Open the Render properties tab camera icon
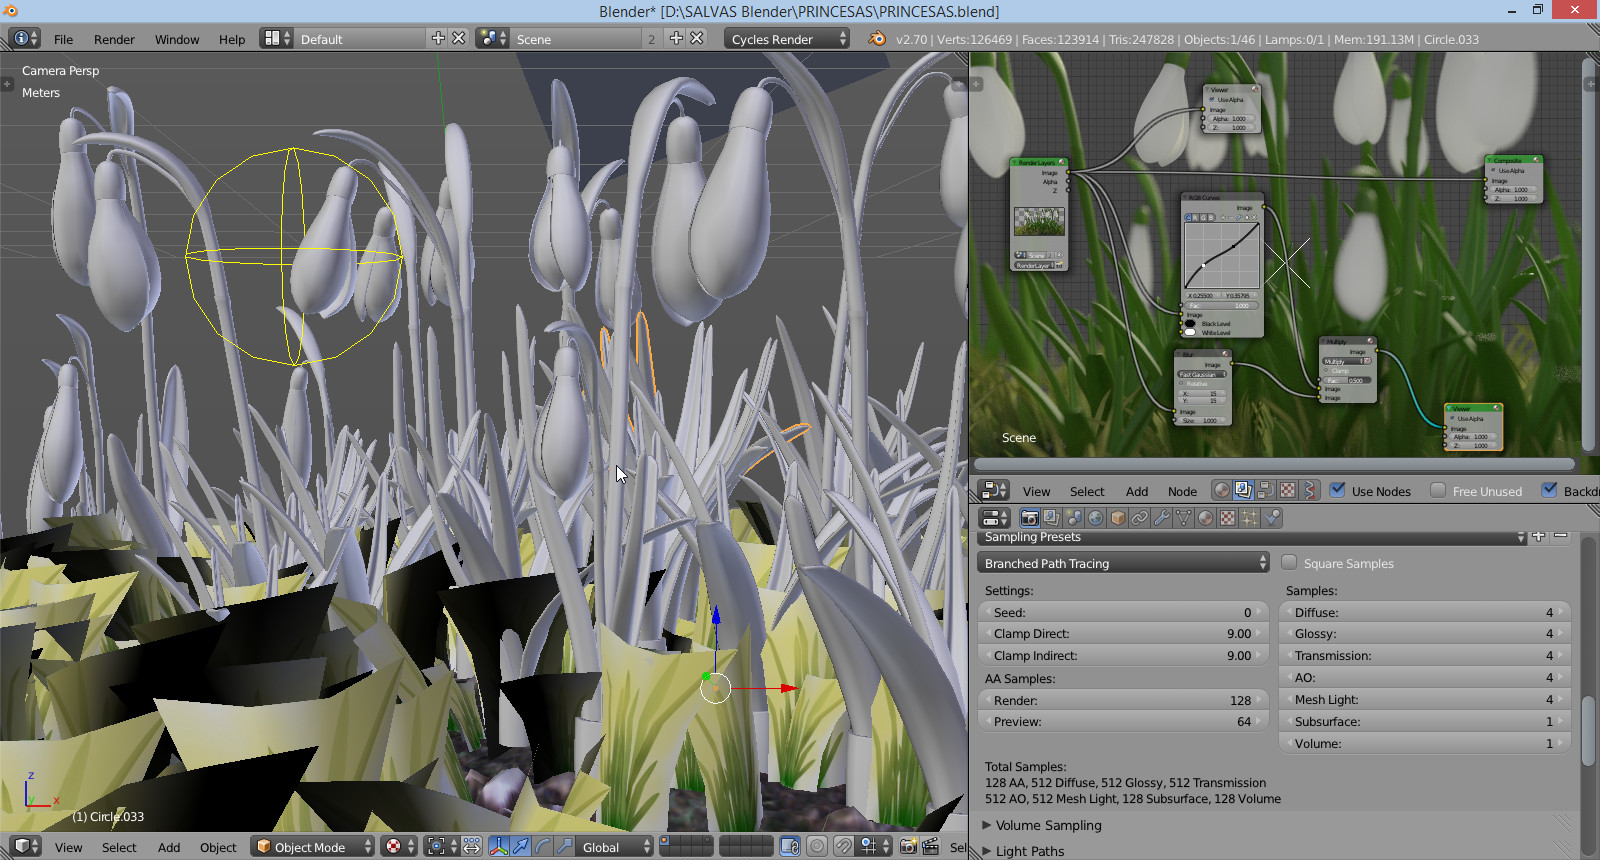This screenshot has width=1600, height=860. 1029,518
